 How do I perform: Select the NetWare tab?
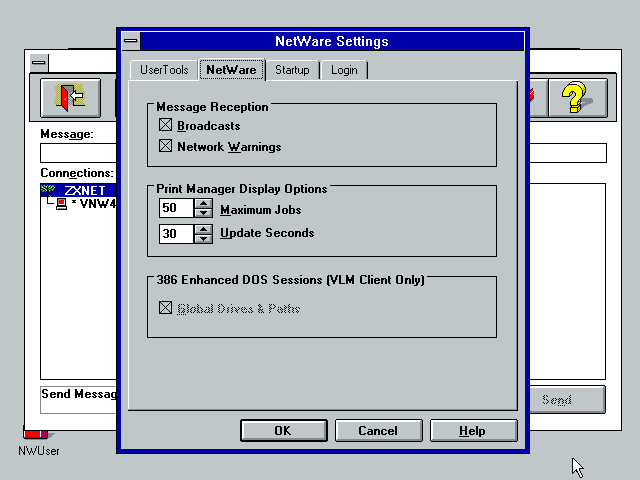(231, 70)
